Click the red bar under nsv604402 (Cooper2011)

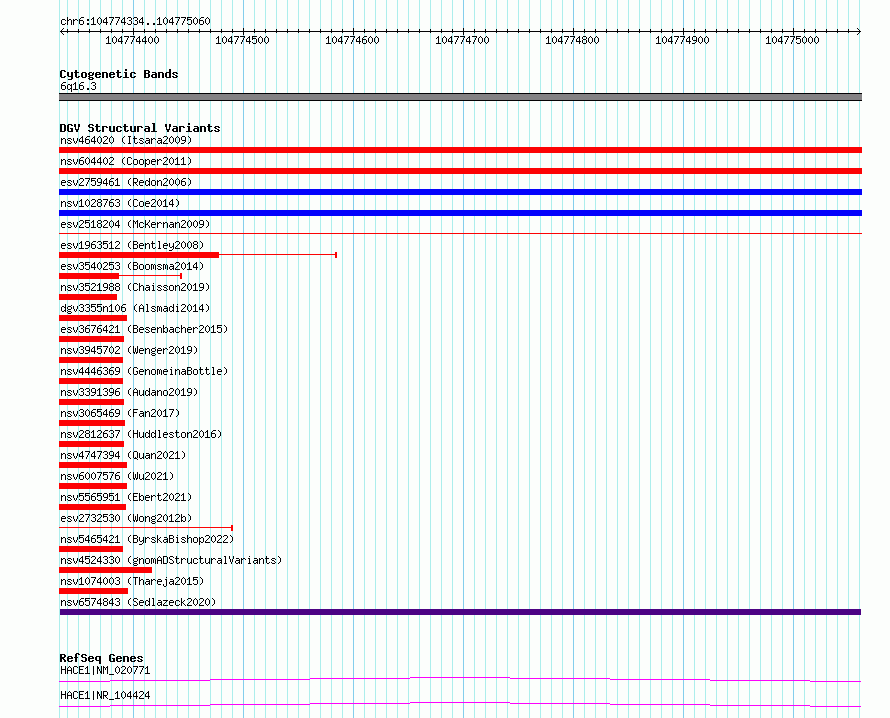coord(460,171)
